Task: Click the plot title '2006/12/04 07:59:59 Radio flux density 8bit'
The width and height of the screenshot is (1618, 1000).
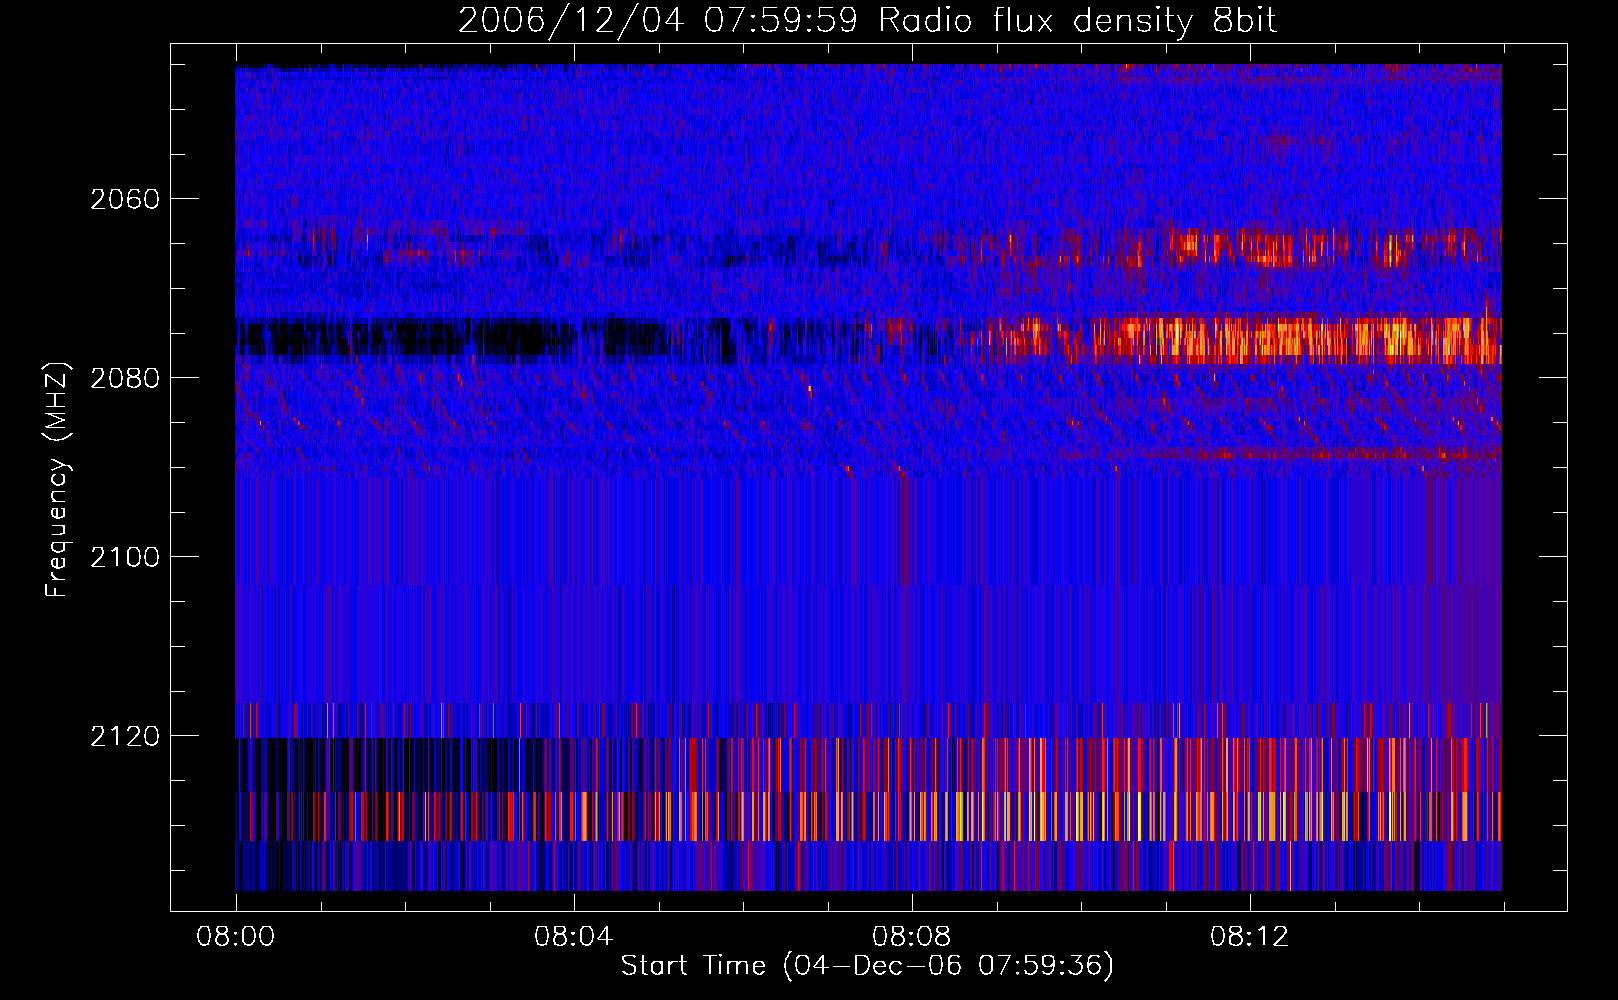Action: 867,21
